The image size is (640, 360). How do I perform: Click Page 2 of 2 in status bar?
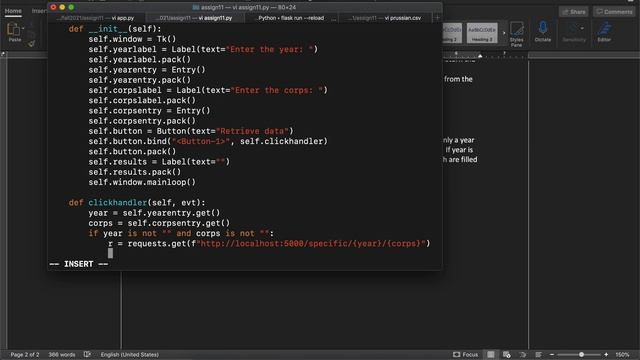click(25, 355)
